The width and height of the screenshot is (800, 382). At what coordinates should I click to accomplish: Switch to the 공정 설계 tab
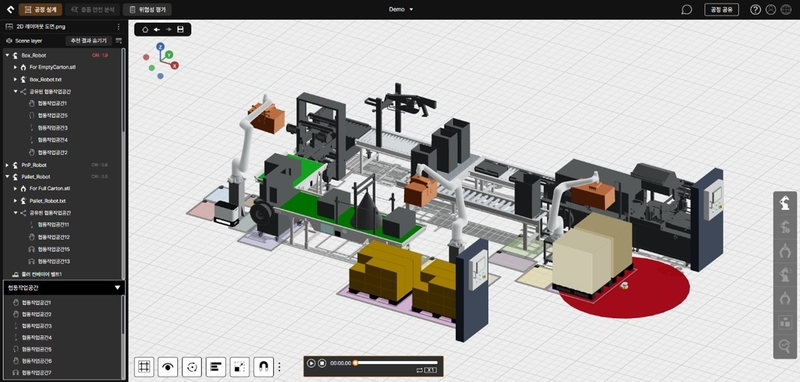[40, 10]
